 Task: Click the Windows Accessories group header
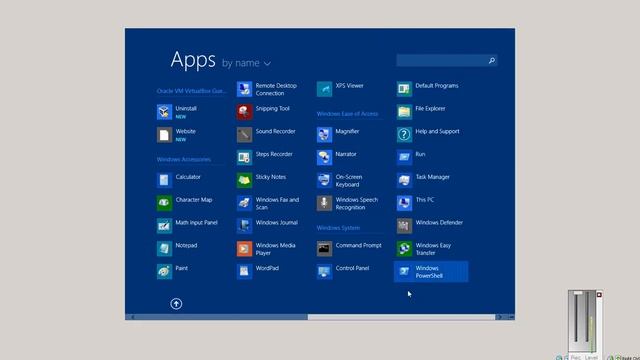(184, 160)
